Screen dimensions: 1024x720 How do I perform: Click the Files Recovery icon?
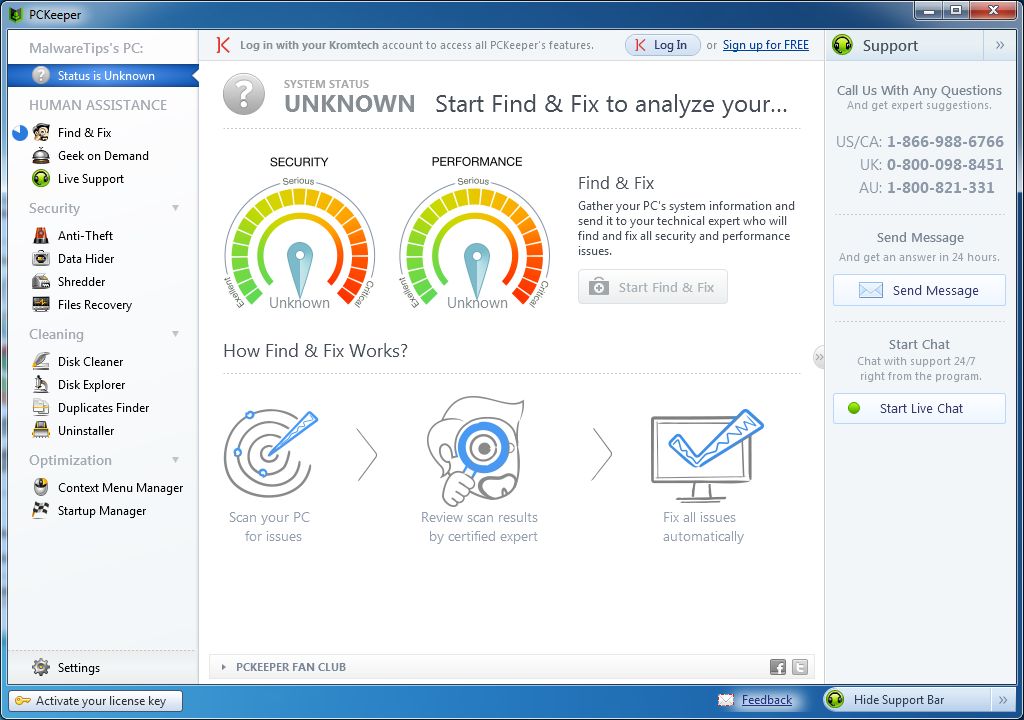41,304
